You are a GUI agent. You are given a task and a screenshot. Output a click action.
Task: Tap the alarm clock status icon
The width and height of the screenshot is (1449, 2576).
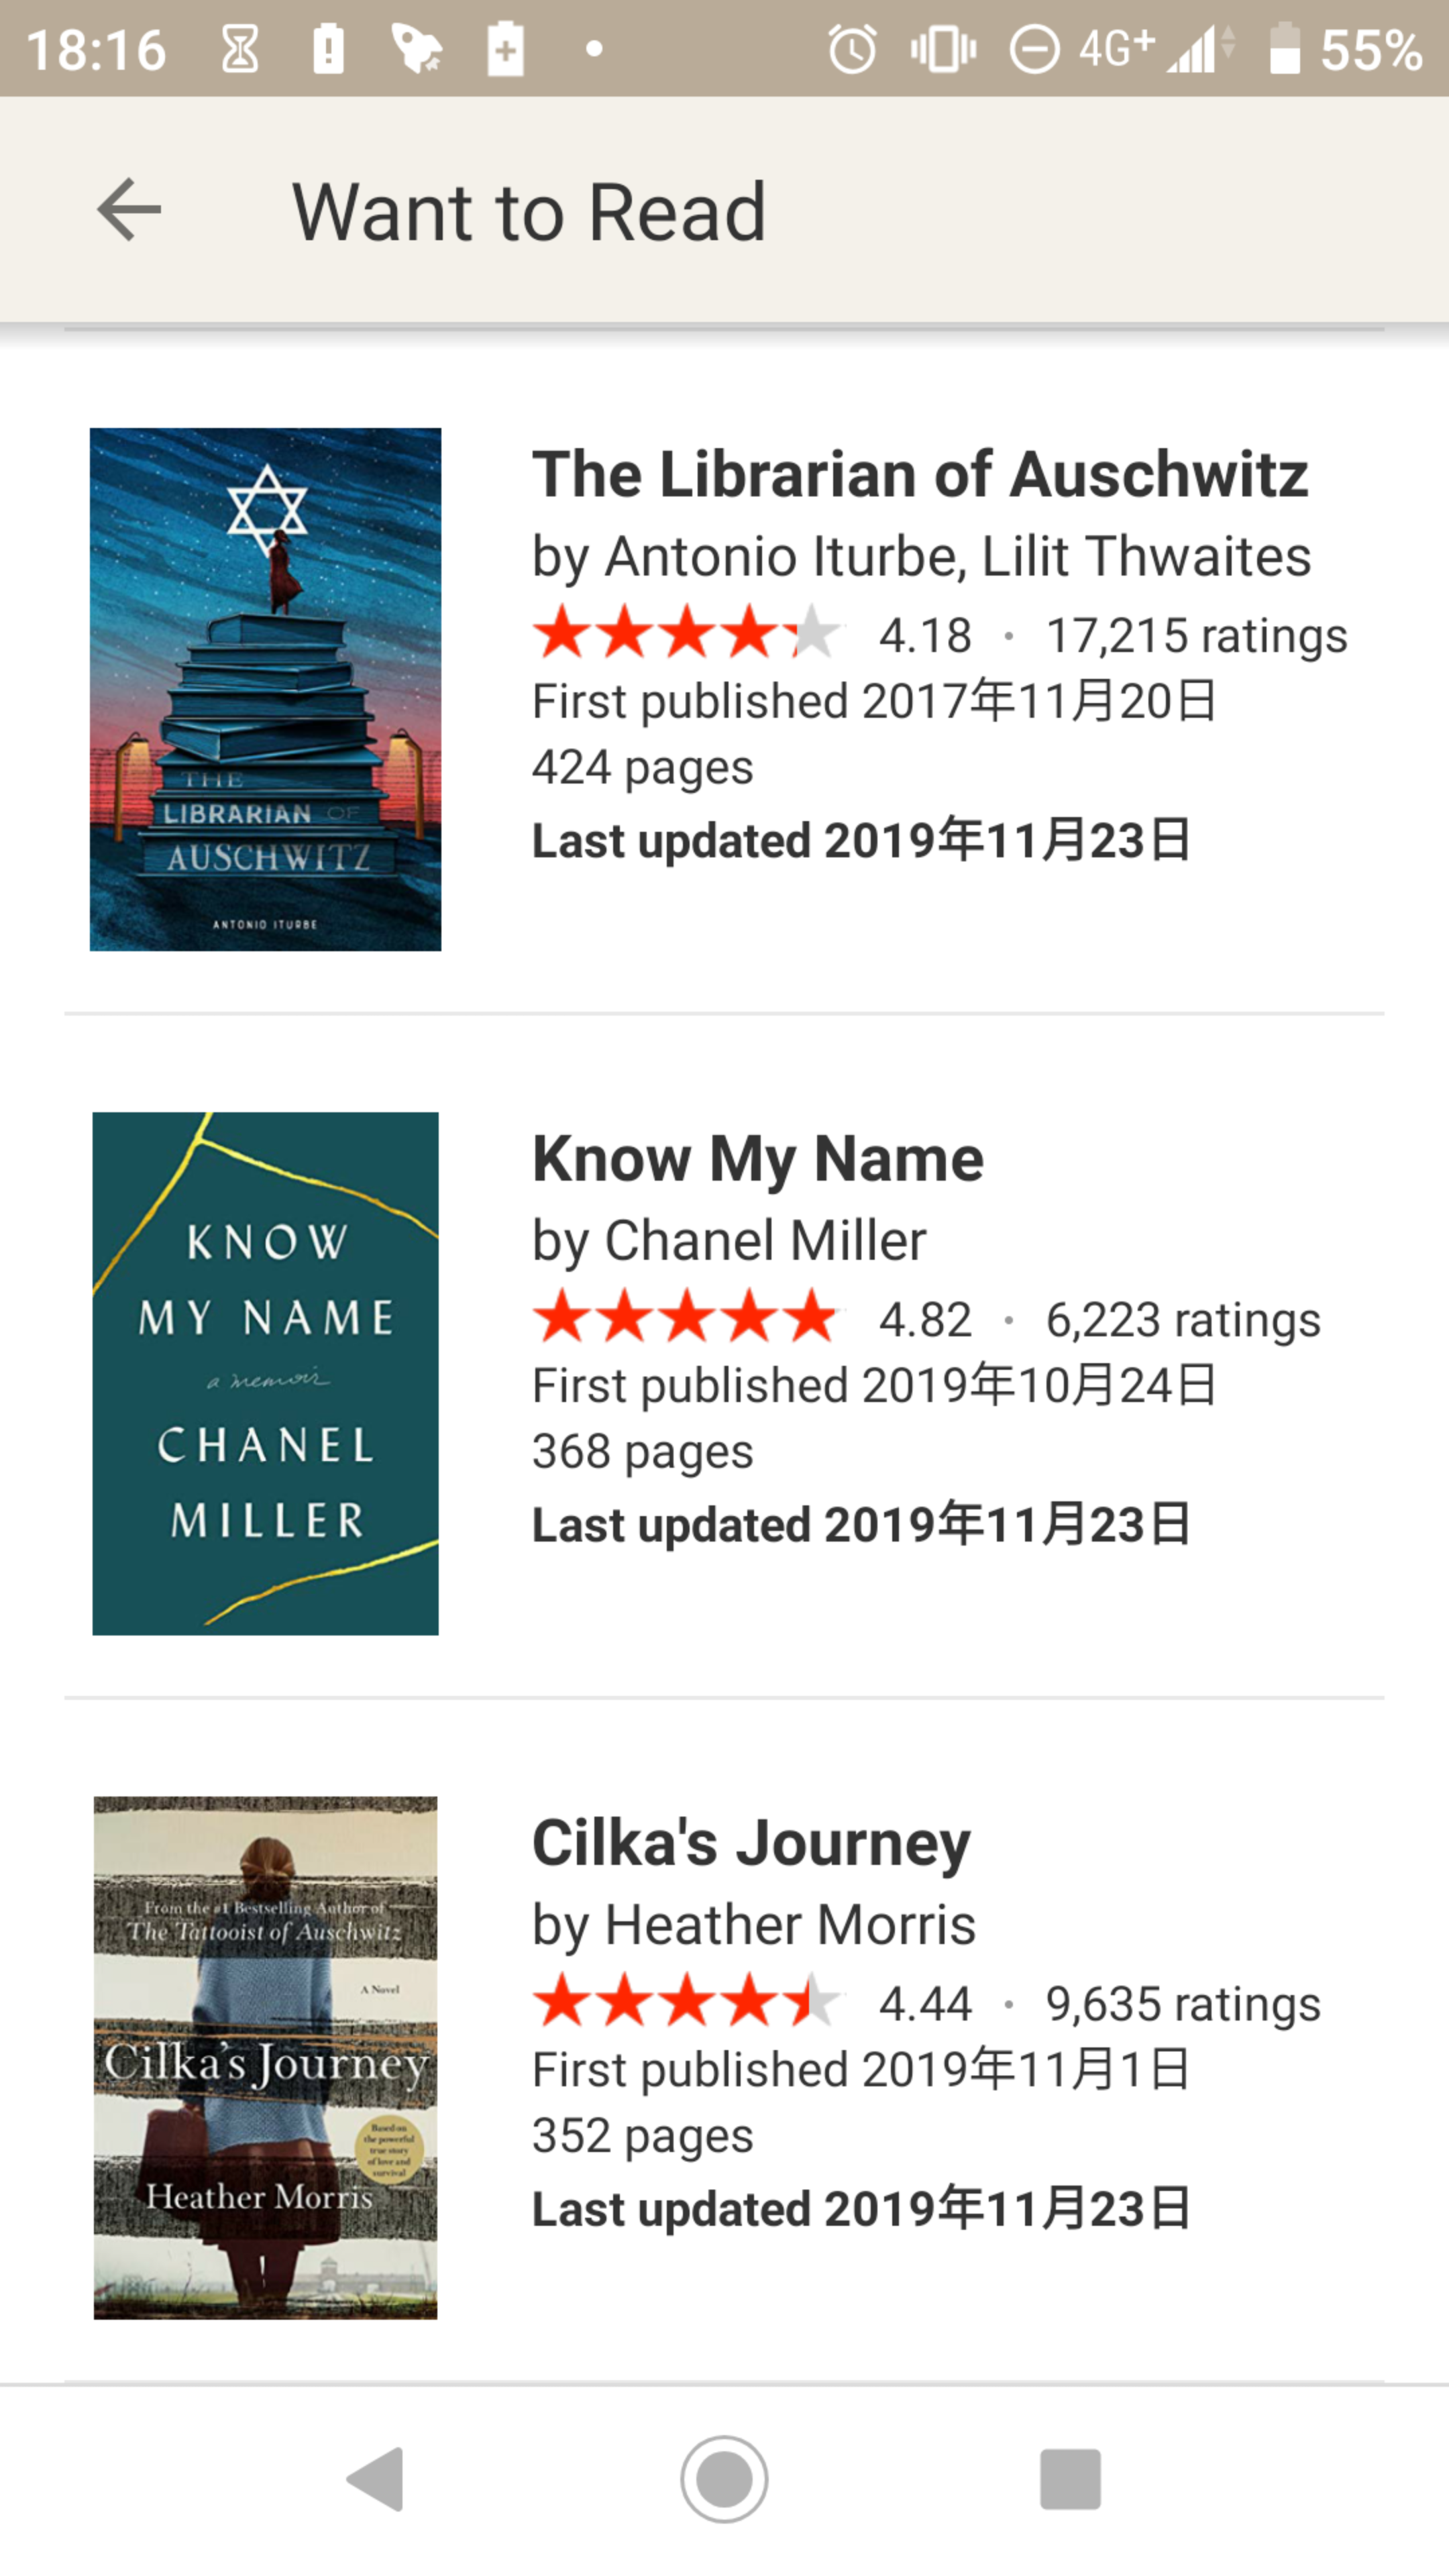(x=852, y=49)
